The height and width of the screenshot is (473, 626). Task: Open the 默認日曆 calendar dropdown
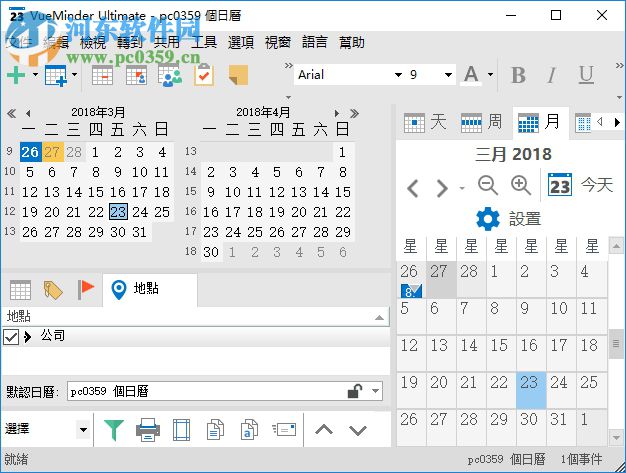point(375,391)
